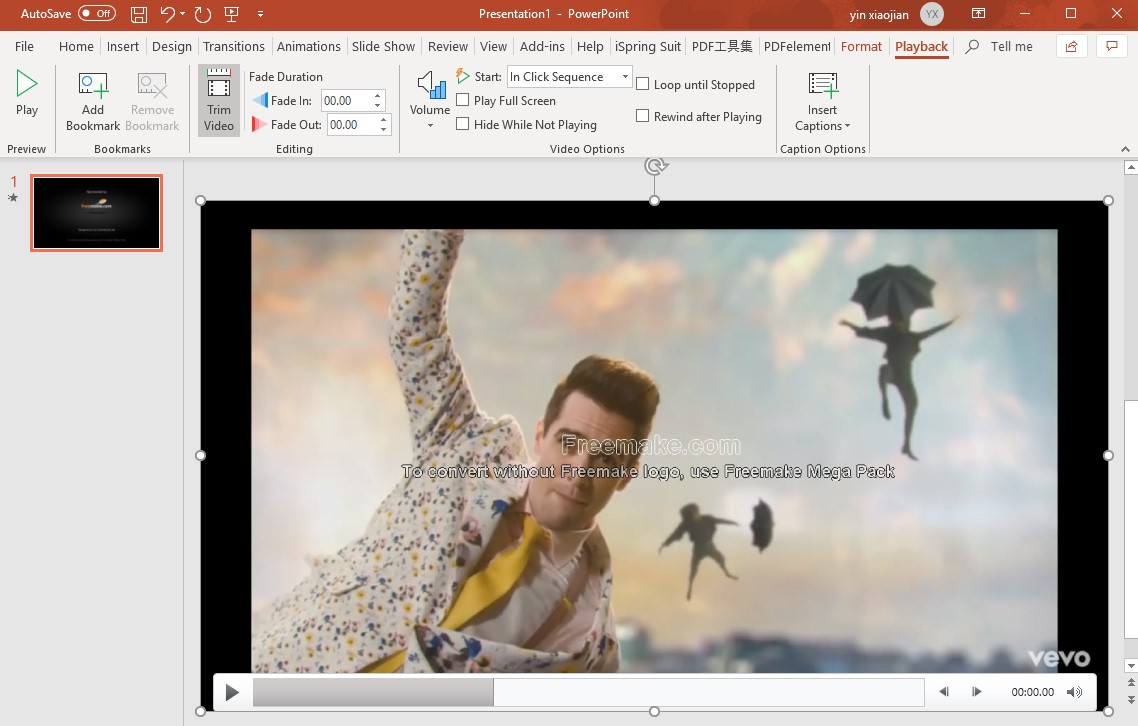This screenshot has height=726, width=1138.
Task: Save the presentation using the disk icon
Action: pos(139,14)
